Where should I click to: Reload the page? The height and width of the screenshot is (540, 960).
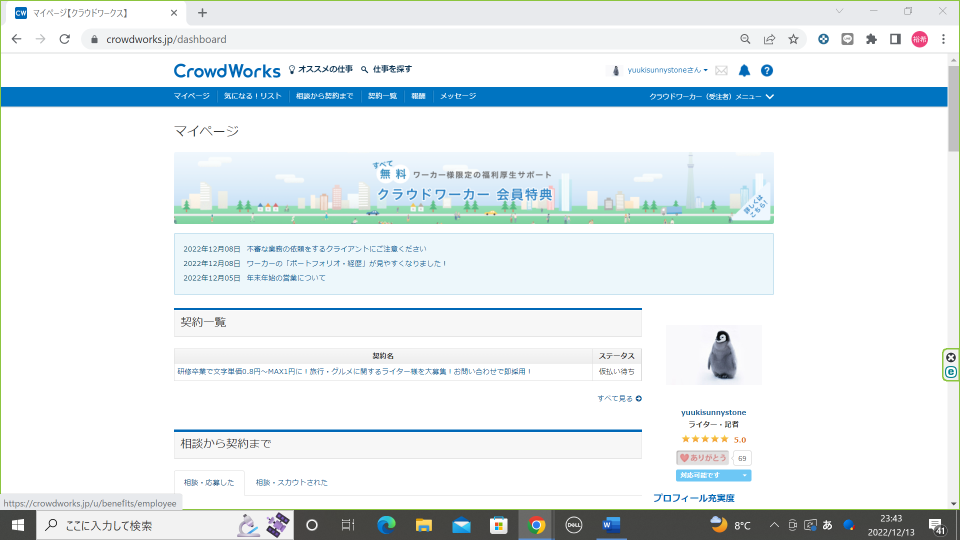(65, 39)
